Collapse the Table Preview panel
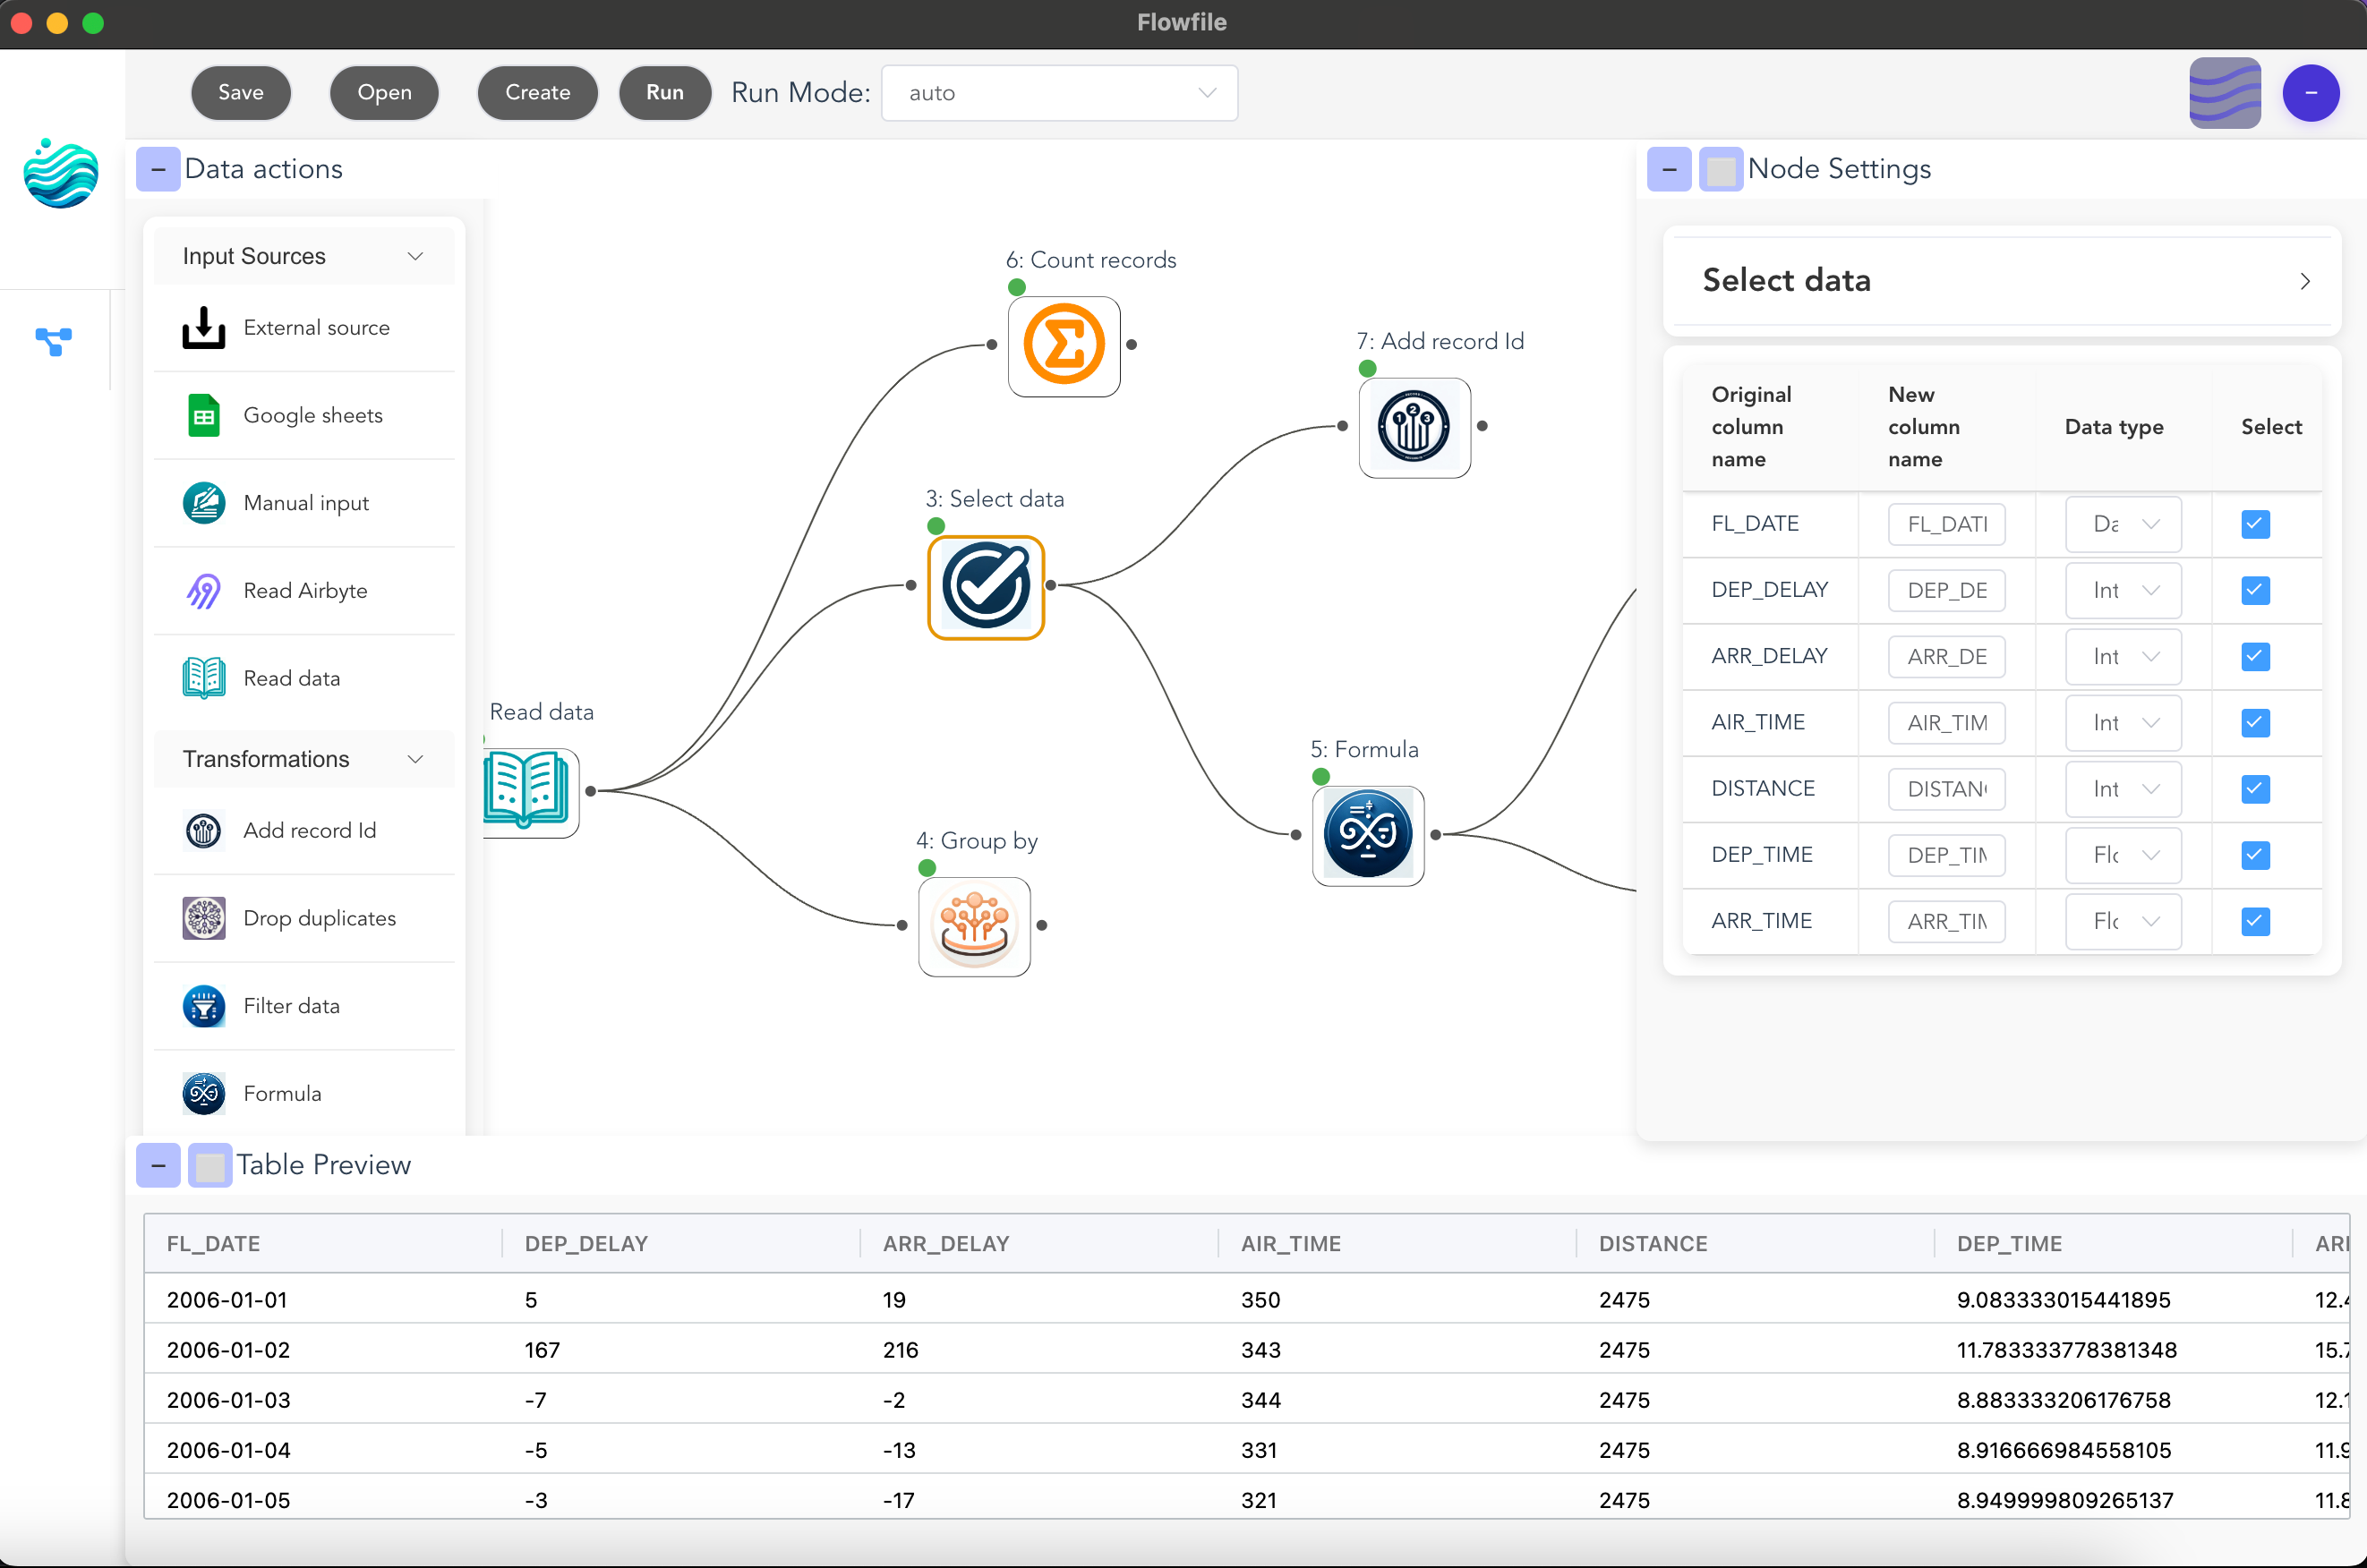Screen dimensions: 2367x1568 (157, 1165)
